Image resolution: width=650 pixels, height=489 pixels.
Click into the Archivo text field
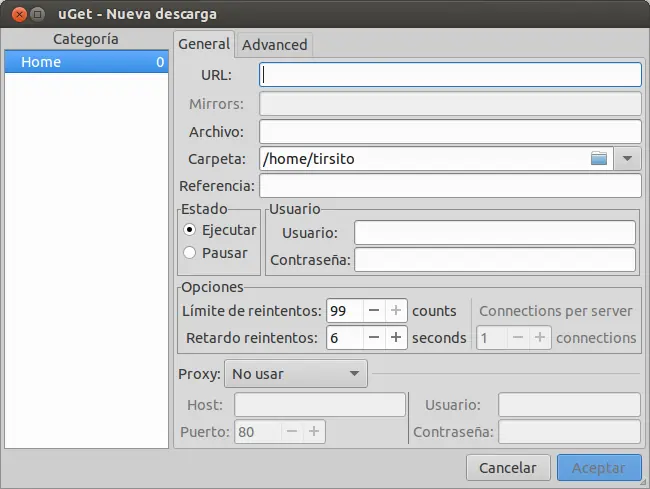(x=450, y=131)
